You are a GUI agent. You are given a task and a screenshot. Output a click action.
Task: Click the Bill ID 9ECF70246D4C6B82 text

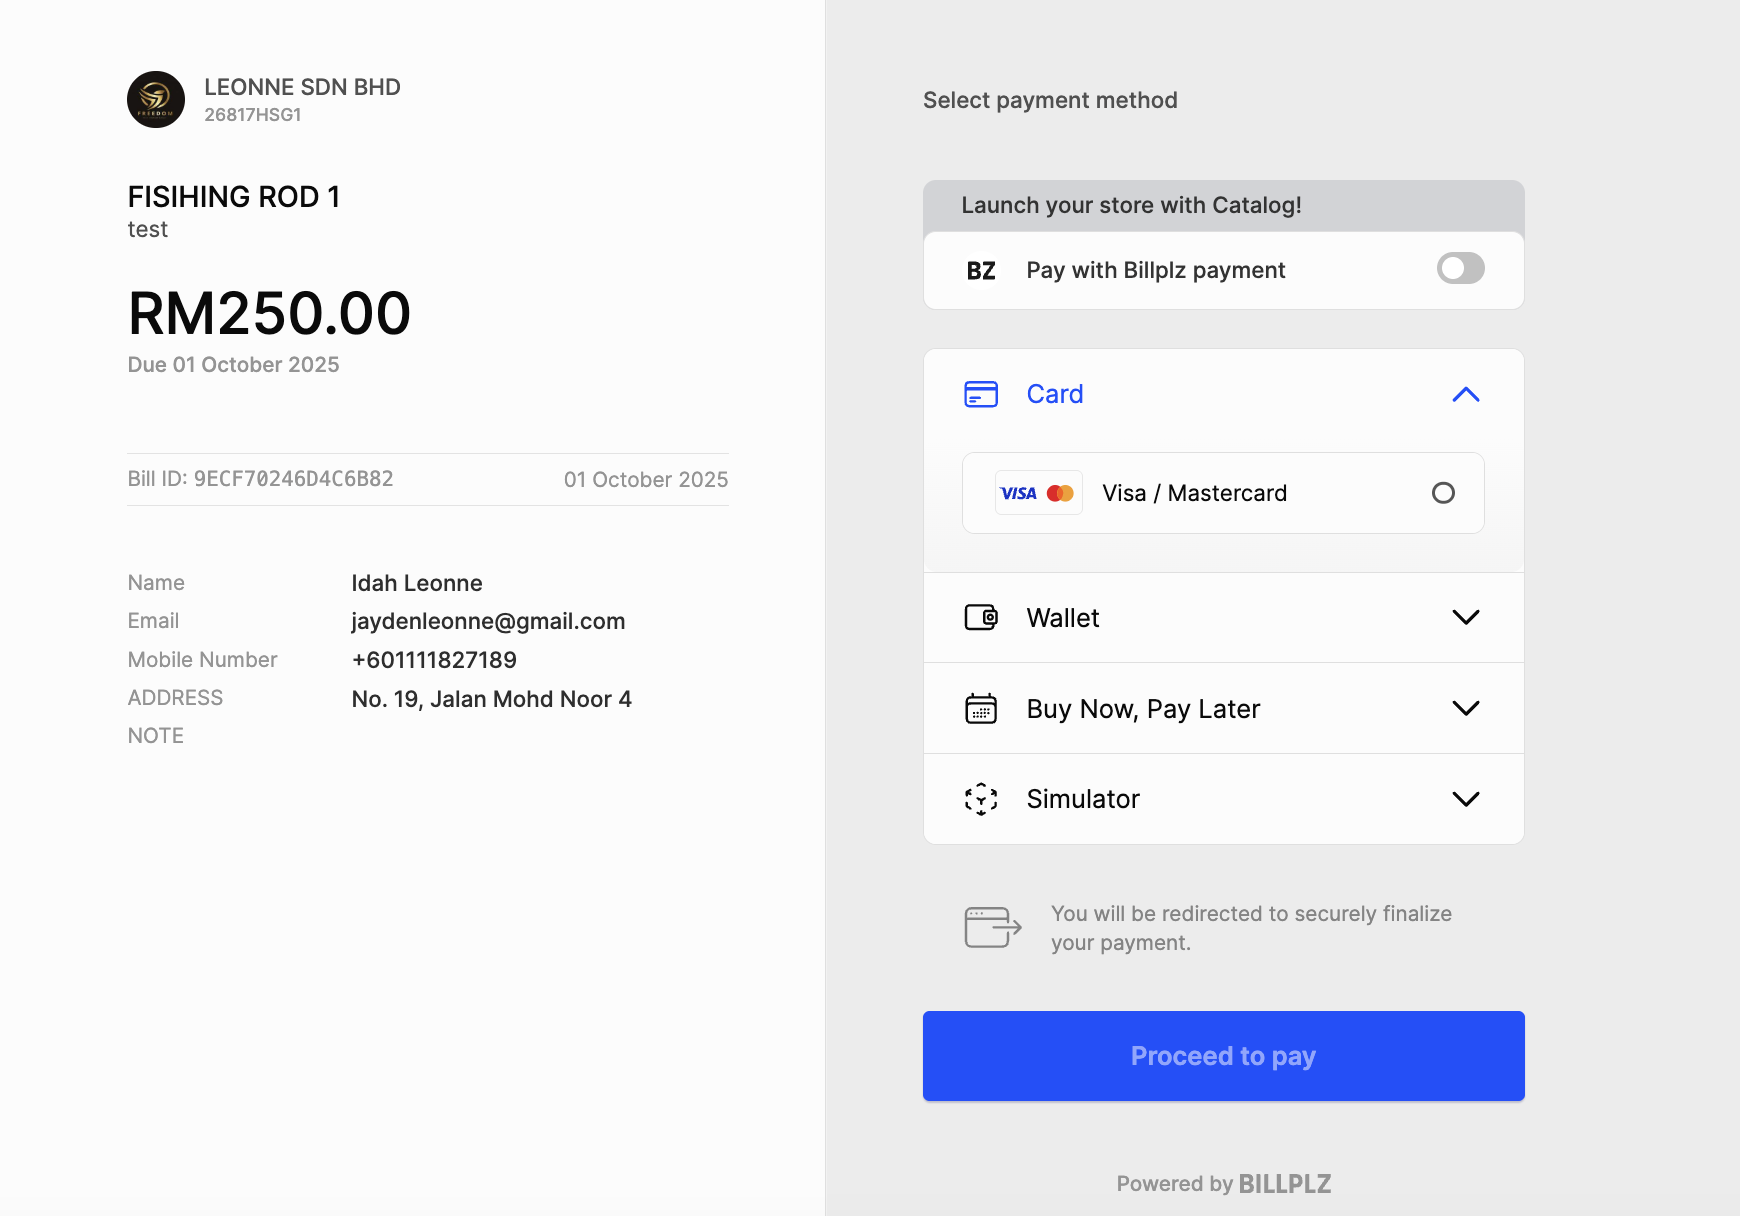point(261,479)
